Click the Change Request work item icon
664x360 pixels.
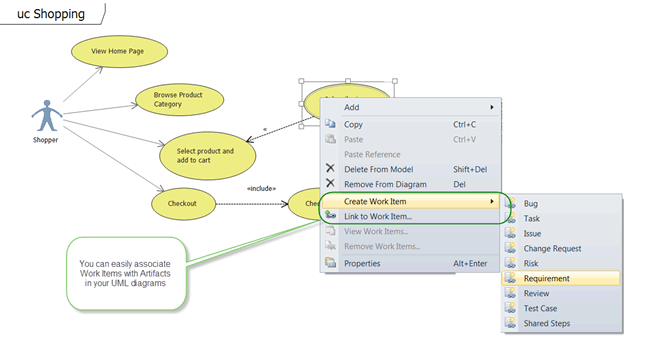point(510,248)
